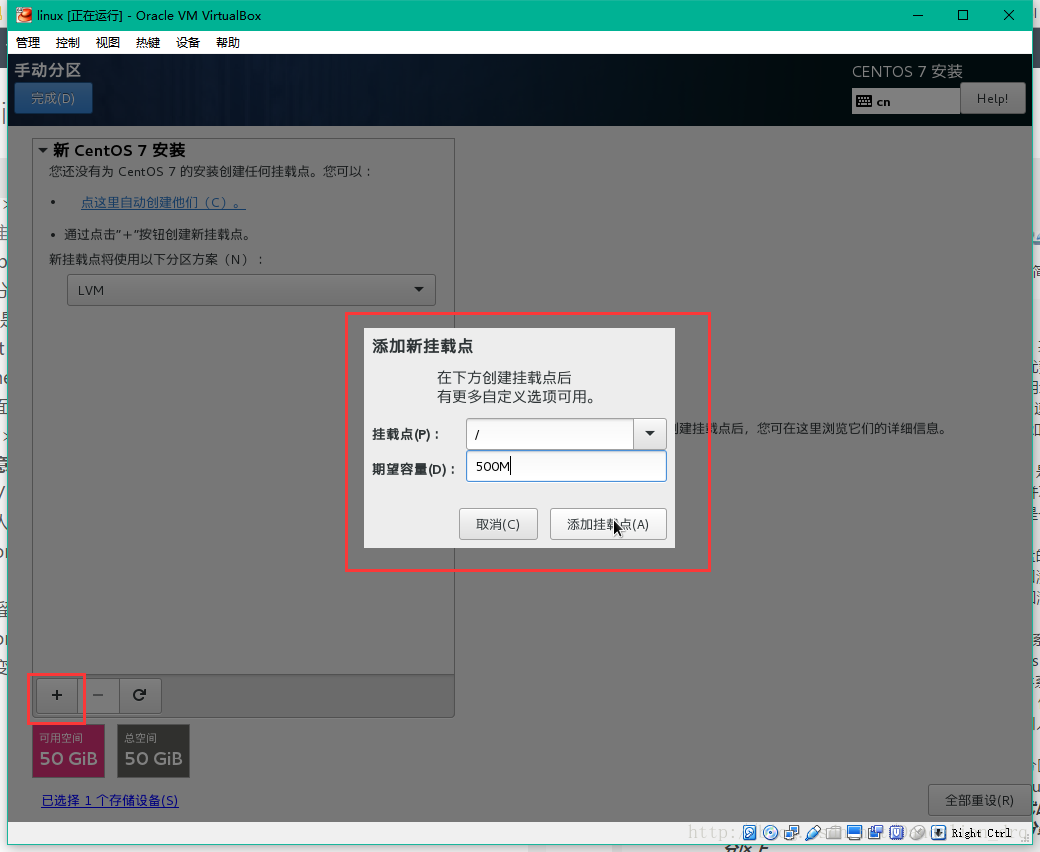Open the 设备 menu
This screenshot has height=852, width=1040.
coord(187,42)
